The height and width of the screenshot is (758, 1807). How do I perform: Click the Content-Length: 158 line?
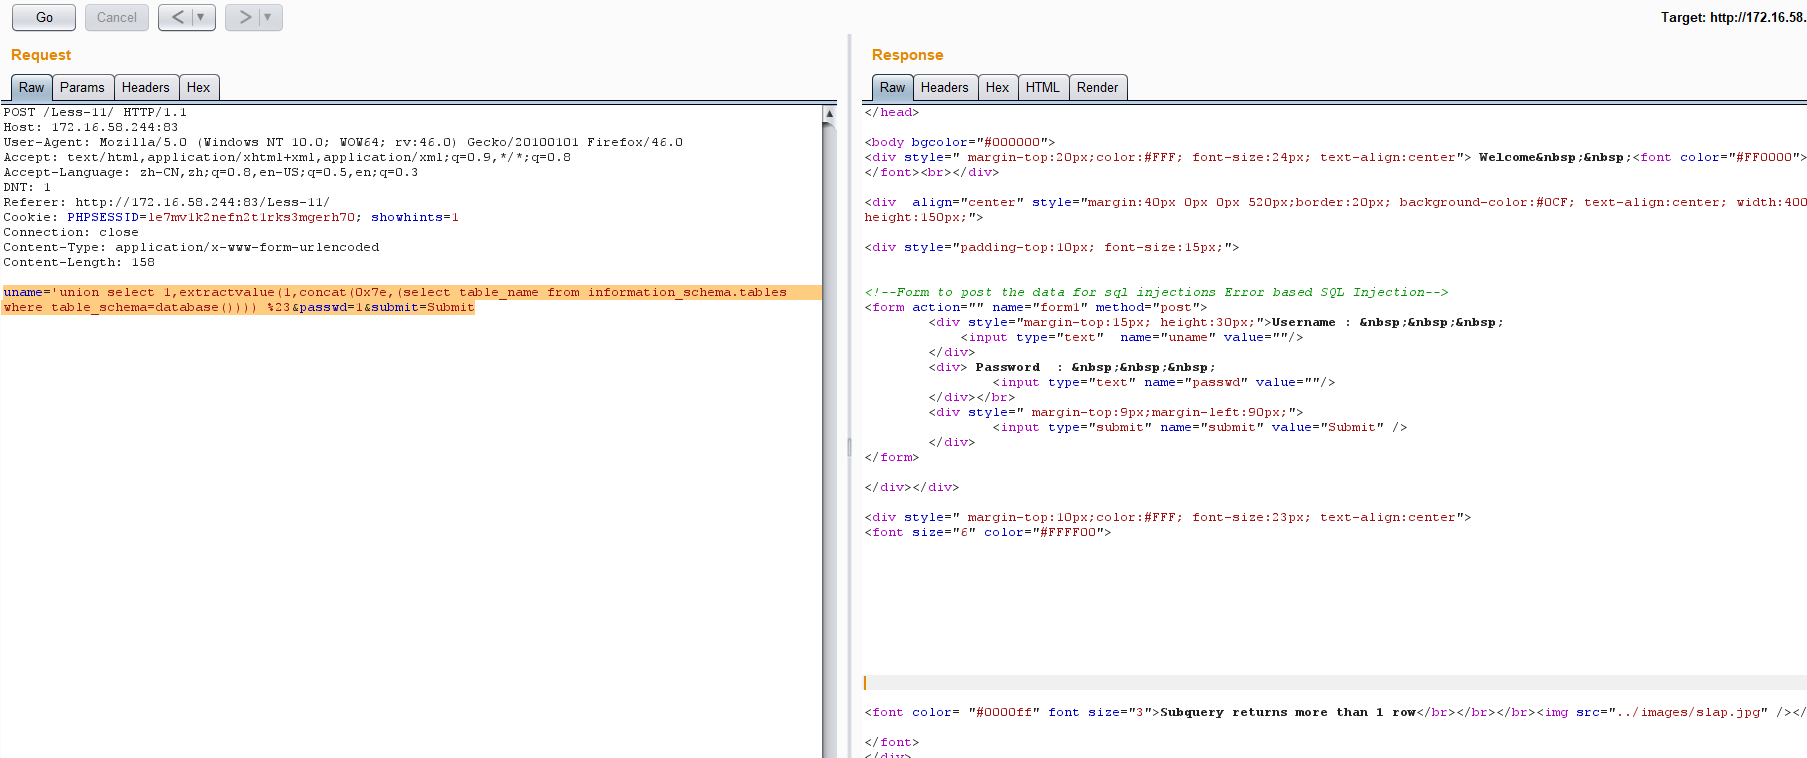click(x=79, y=262)
